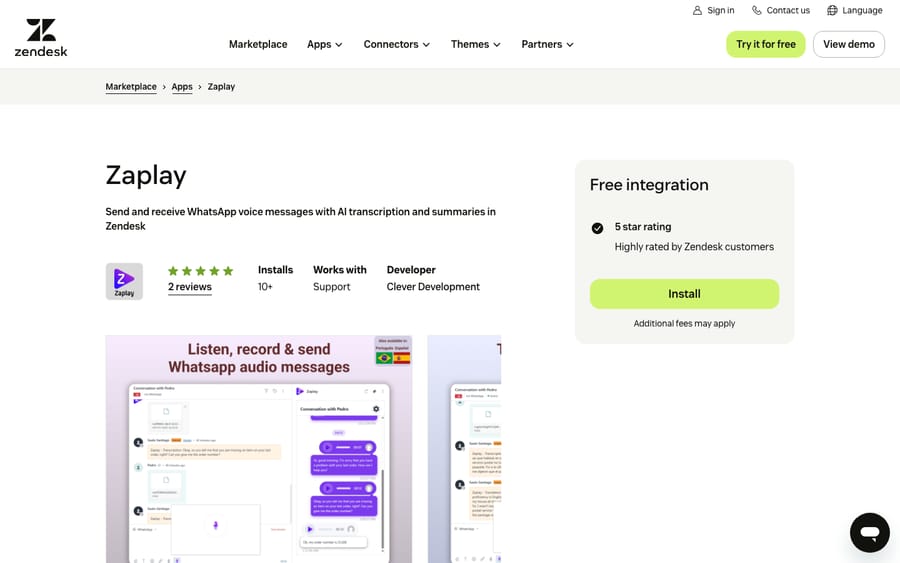Viewport: 900px width, 563px height.
Task: Expand the Apps dropdown menu
Action: [x=324, y=44]
